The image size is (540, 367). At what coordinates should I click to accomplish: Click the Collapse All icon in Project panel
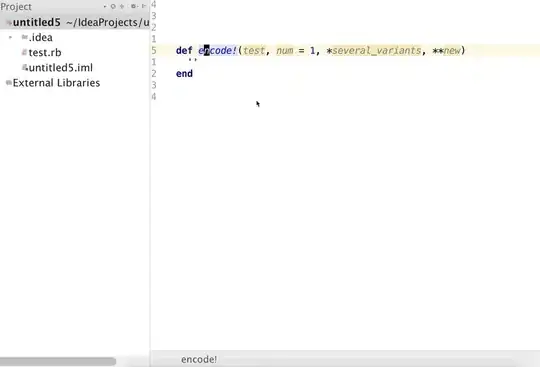tap(122, 7)
